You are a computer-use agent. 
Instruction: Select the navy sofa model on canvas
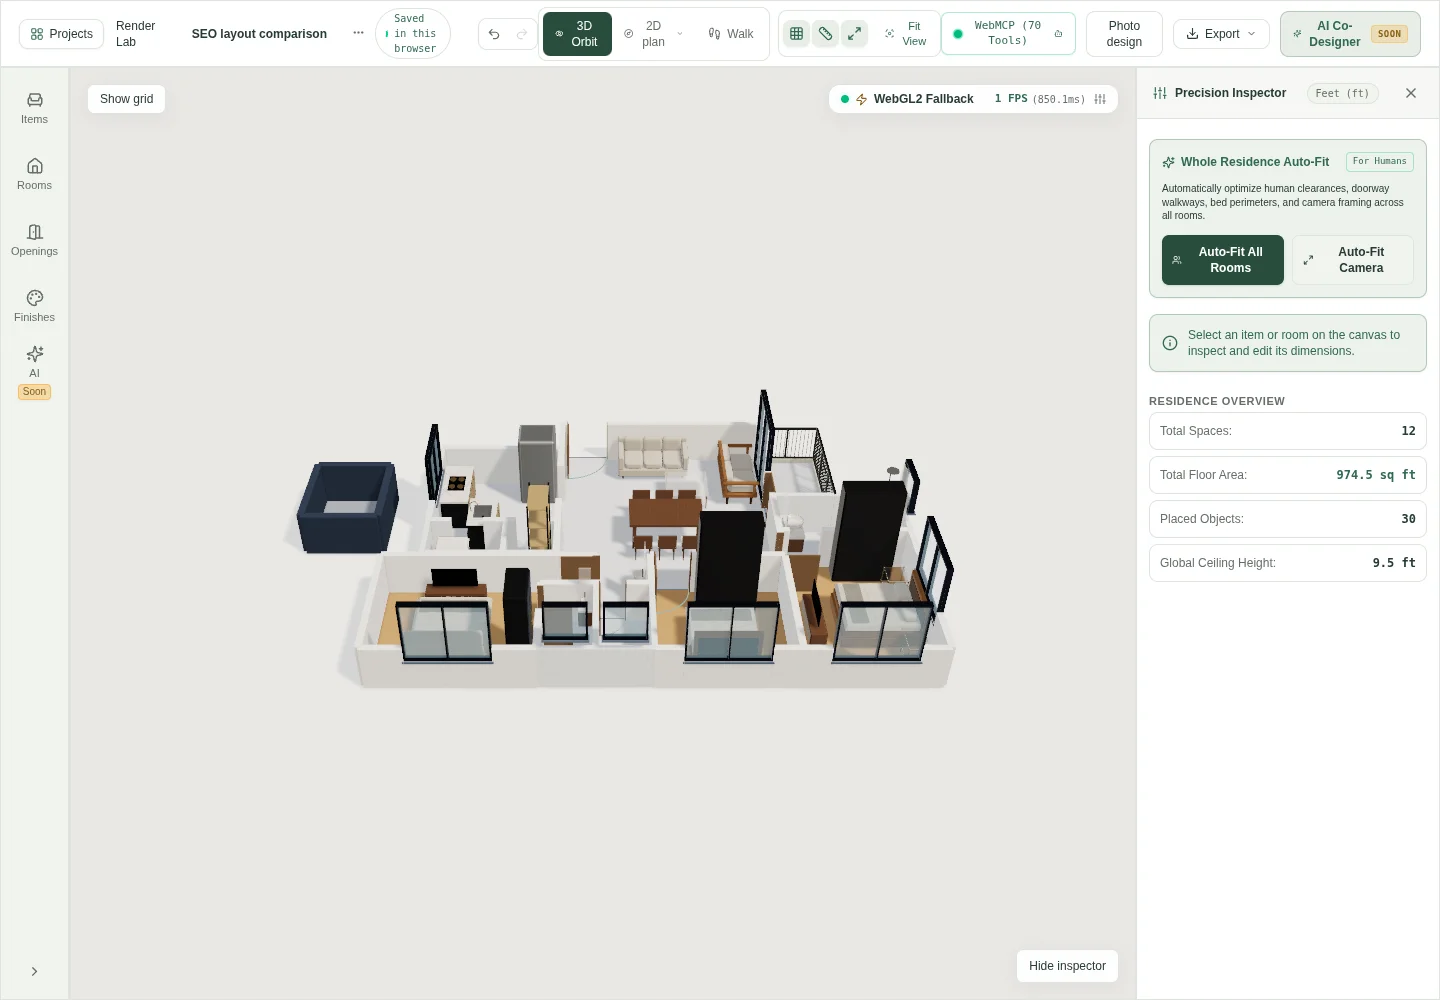pos(347,507)
